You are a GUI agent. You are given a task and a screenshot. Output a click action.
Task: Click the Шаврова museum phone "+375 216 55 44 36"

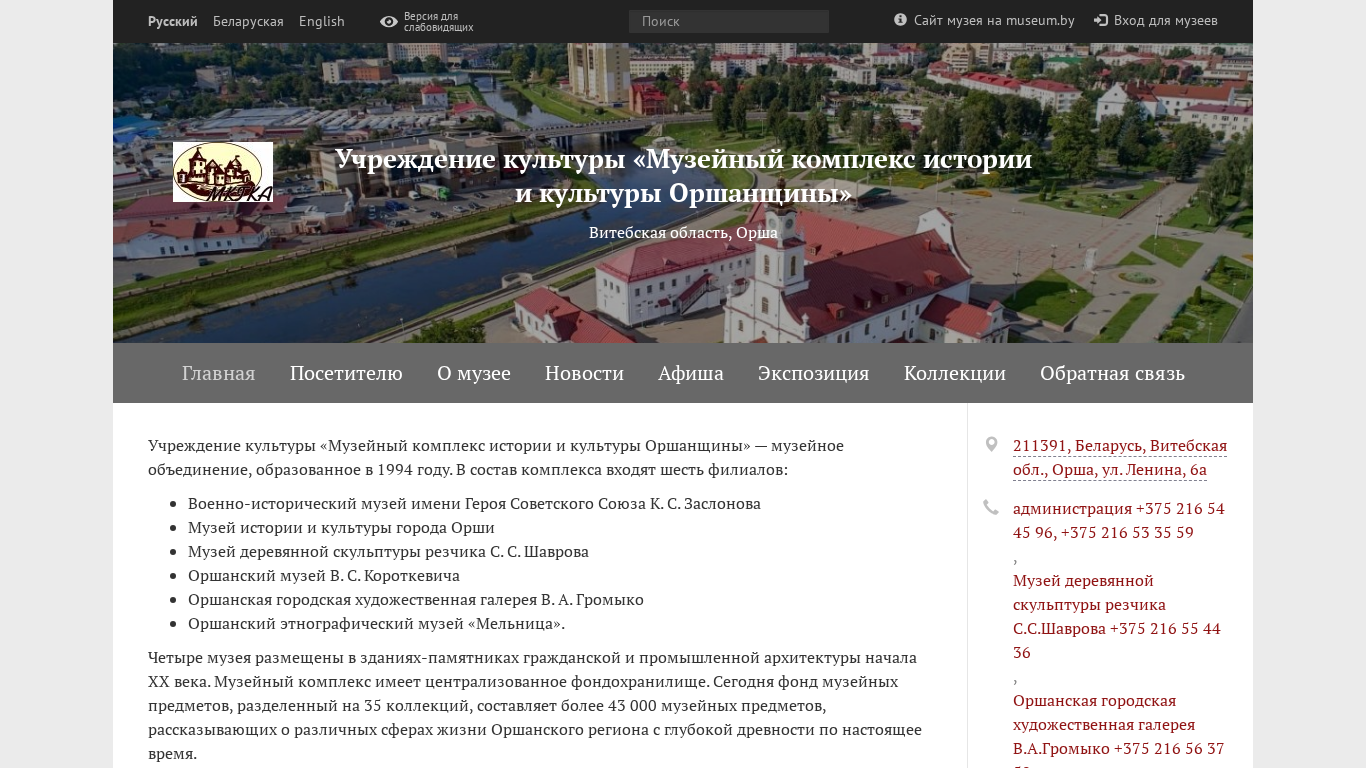point(1117,616)
